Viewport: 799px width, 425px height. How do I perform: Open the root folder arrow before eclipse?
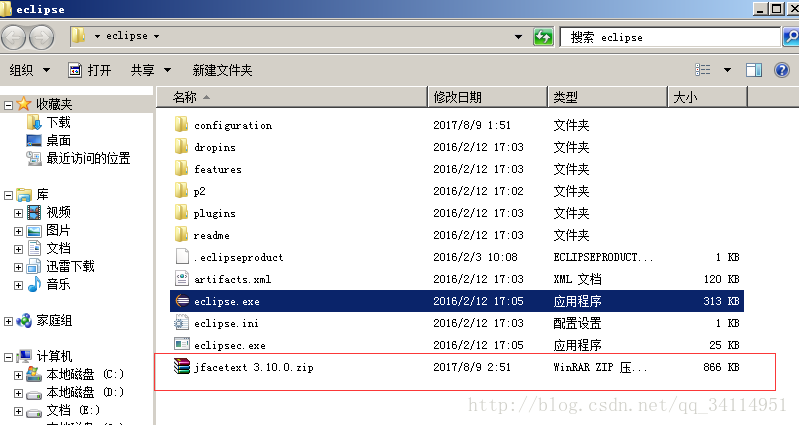[x=97, y=36]
